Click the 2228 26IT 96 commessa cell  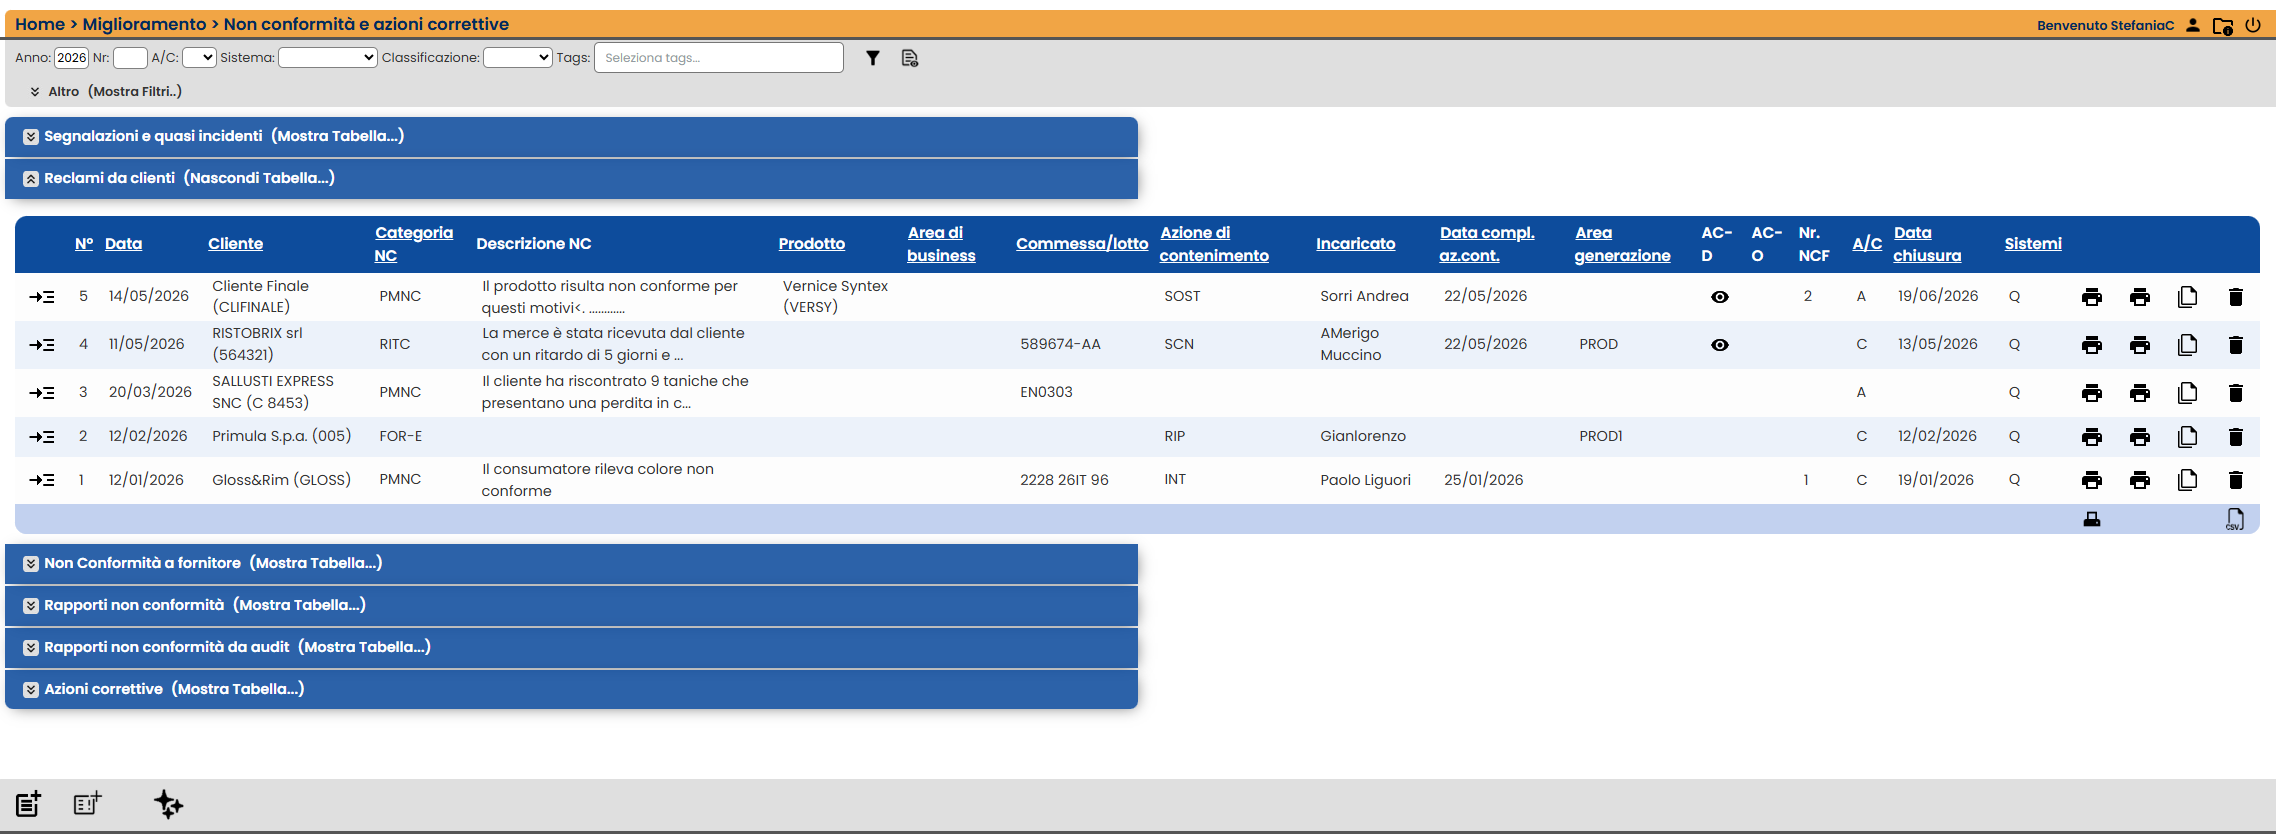pyautogui.click(x=1064, y=480)
